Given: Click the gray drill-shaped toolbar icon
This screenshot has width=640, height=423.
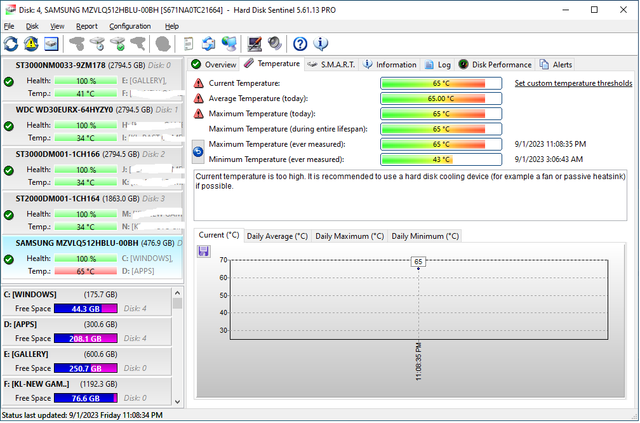Looking at the screenshot, I should [x=138, y=44].
